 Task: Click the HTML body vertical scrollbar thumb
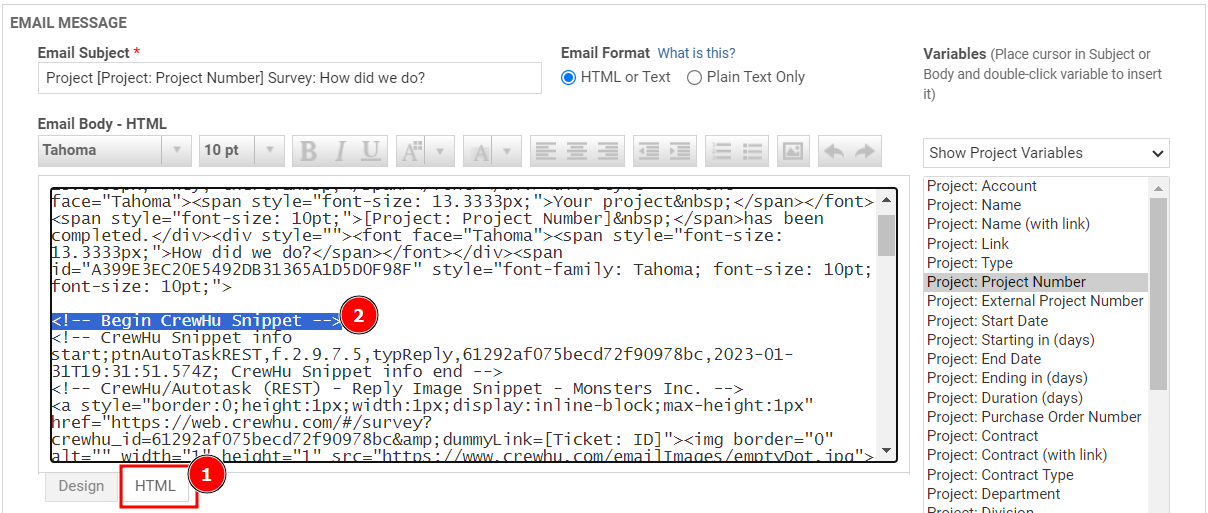pos(886,236)
